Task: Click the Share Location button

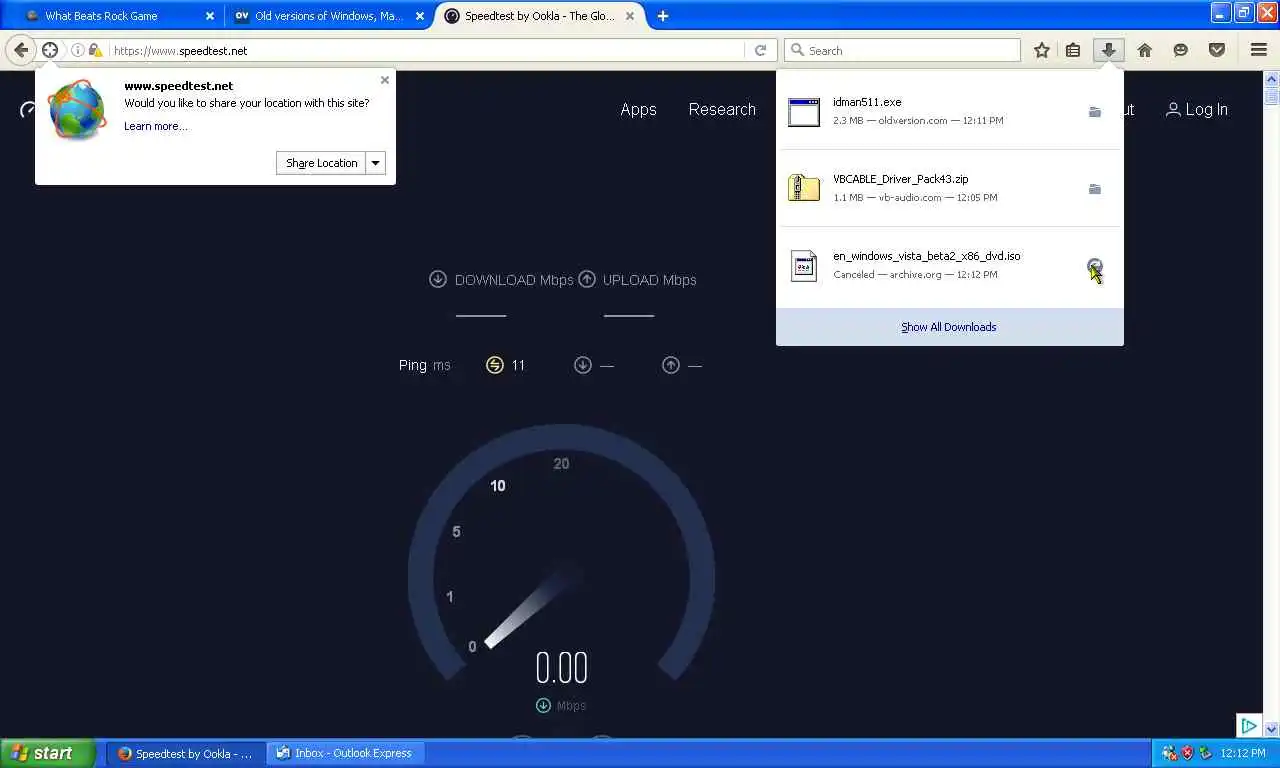Action: pos(322,163)
